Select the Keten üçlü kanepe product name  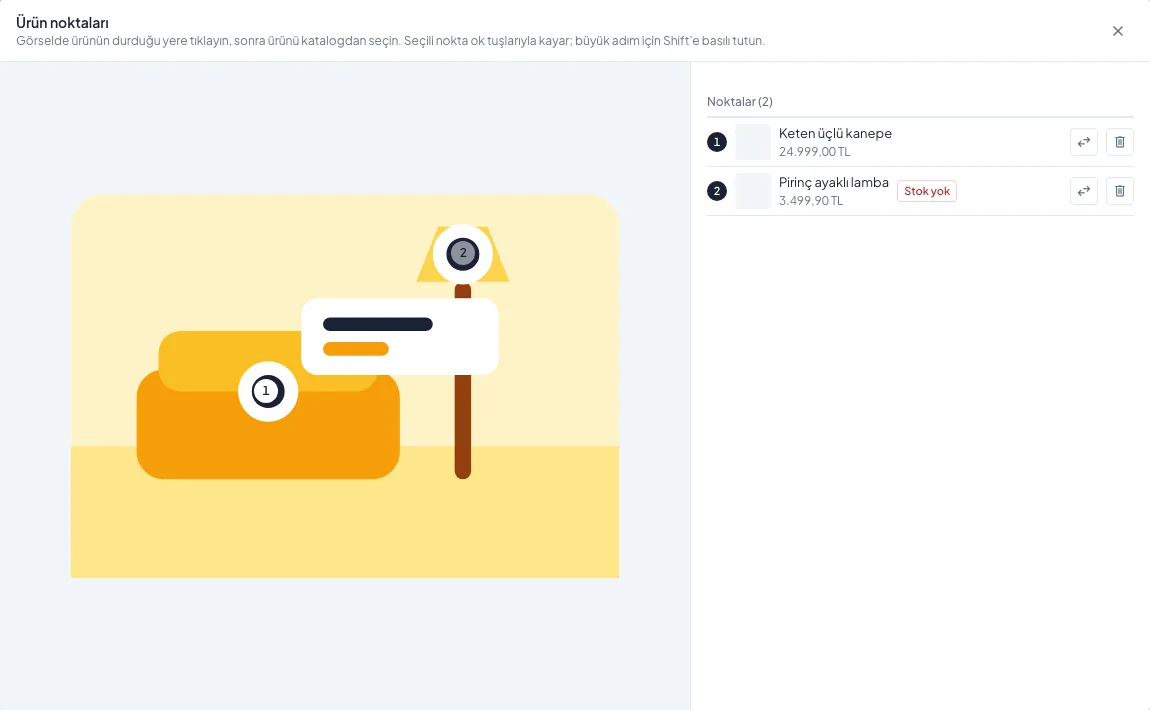click(x=835, y=133)
